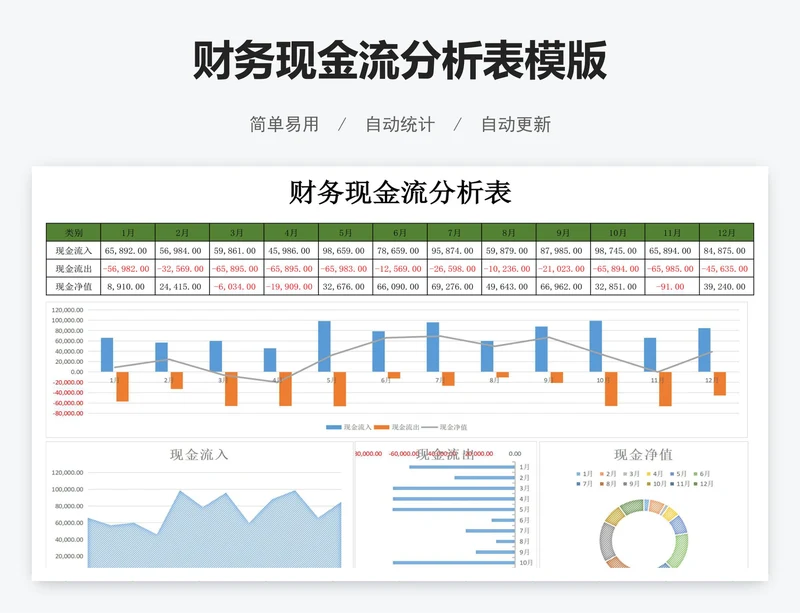Click the 财务现金流分析表 sheet title

click(x=400, y=193)
